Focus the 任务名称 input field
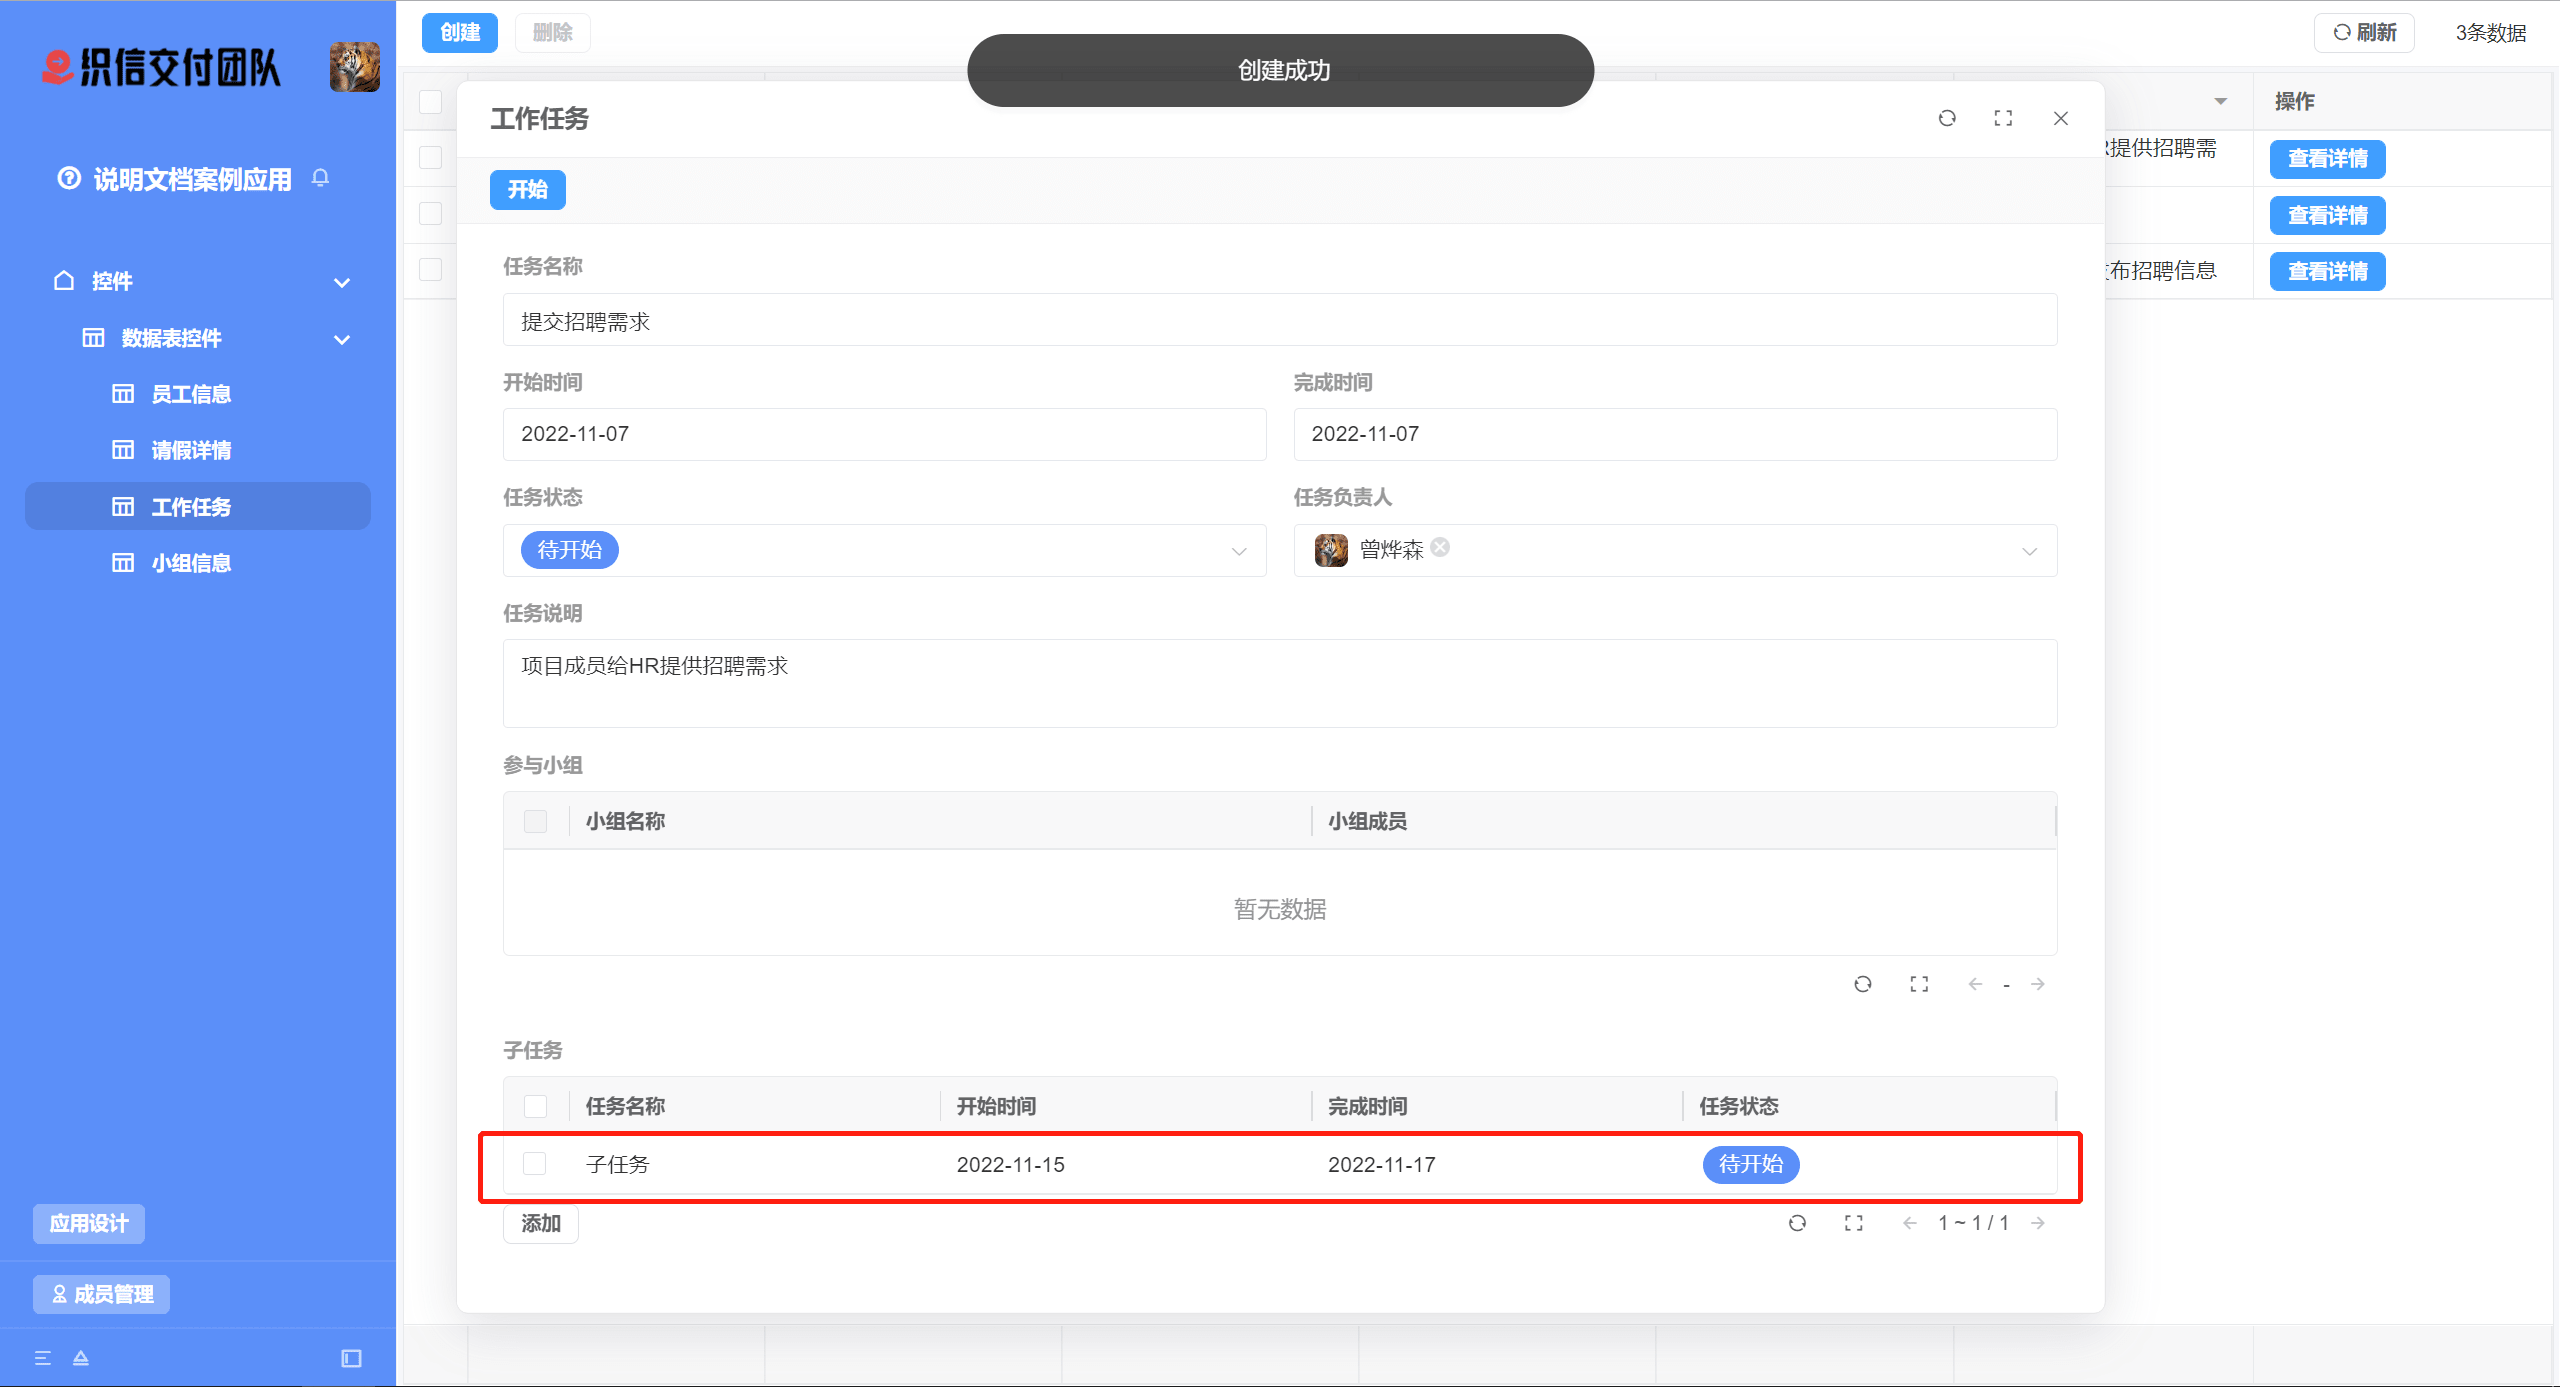Viewport: 2560px width, 1387px height. (1279, 321)
